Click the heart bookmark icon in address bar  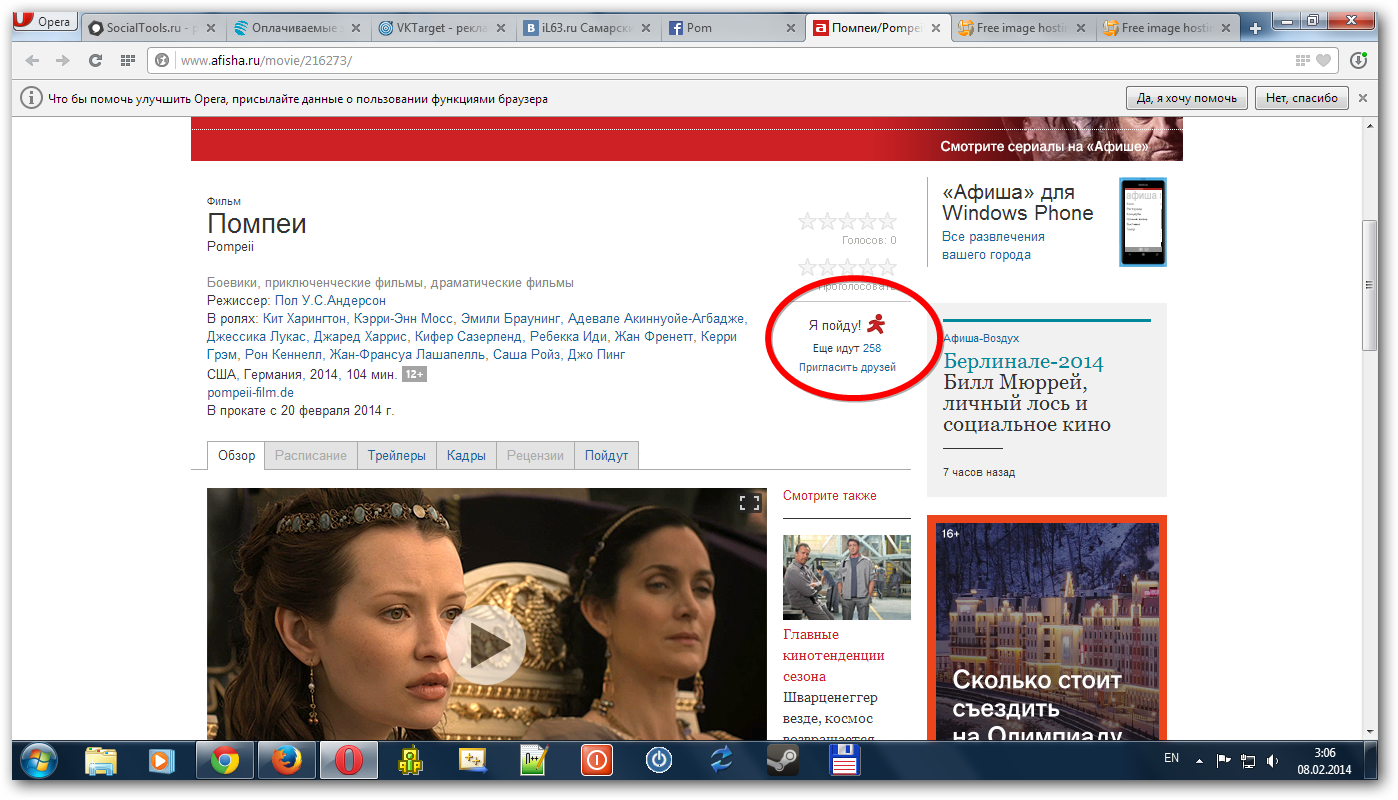1324,61
